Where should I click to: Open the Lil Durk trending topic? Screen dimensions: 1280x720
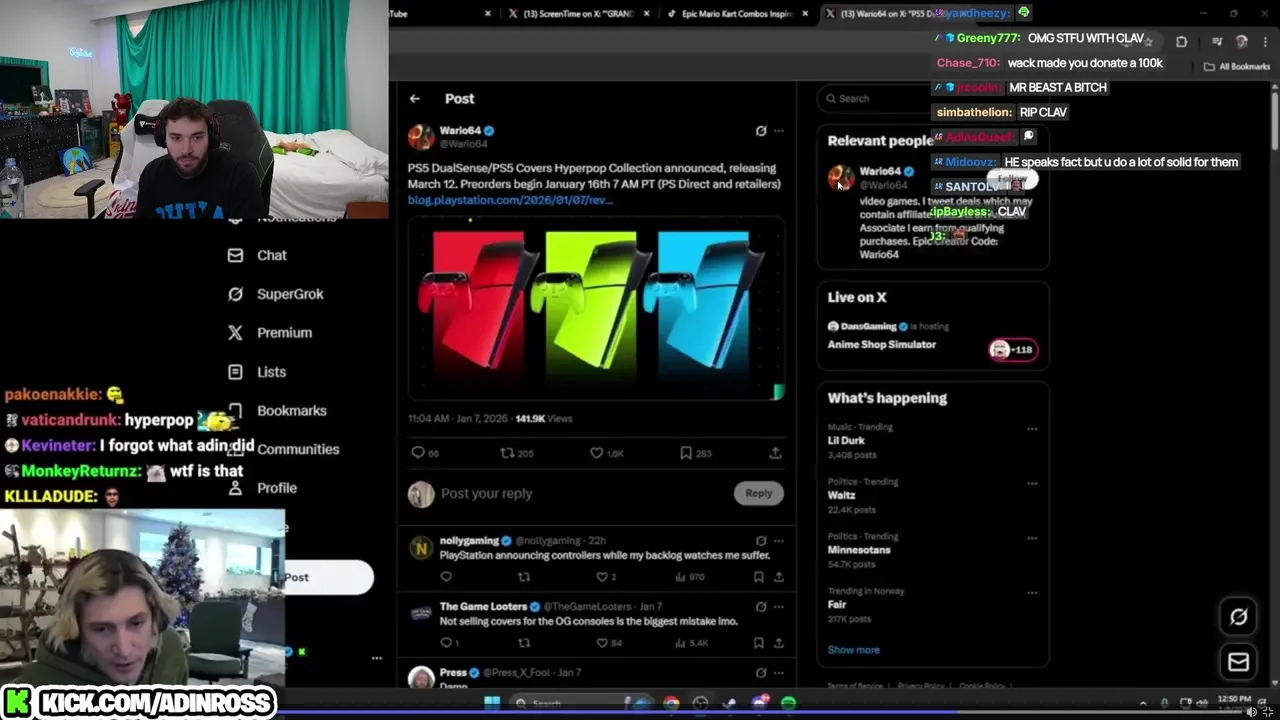(x=846, y=441)
